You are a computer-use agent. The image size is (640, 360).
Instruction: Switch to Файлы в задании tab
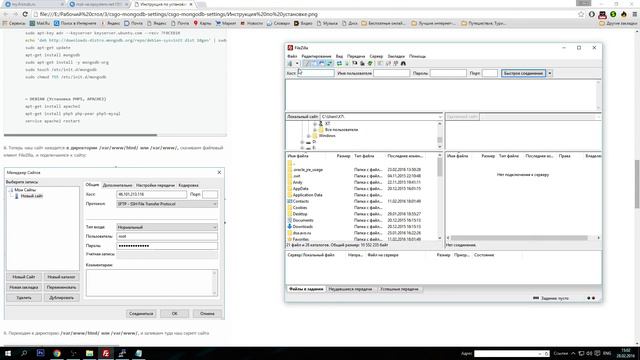(306, 289)
